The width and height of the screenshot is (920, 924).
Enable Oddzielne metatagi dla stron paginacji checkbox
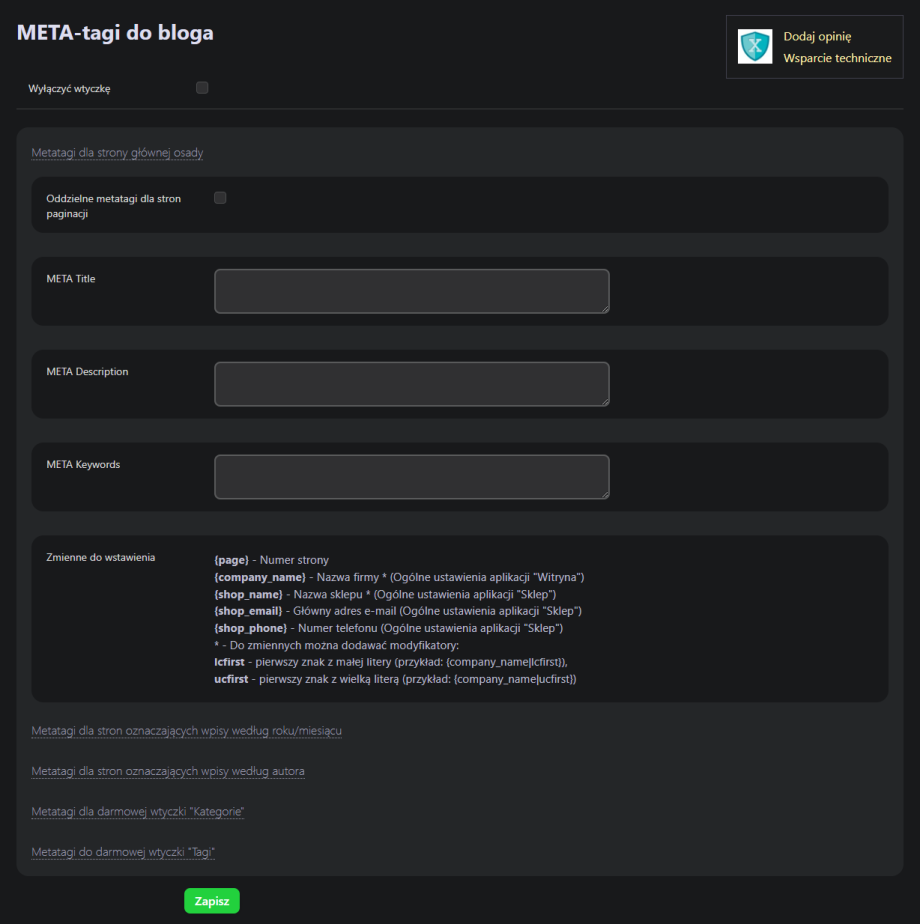pyautogui.click(x=220, y=198)
